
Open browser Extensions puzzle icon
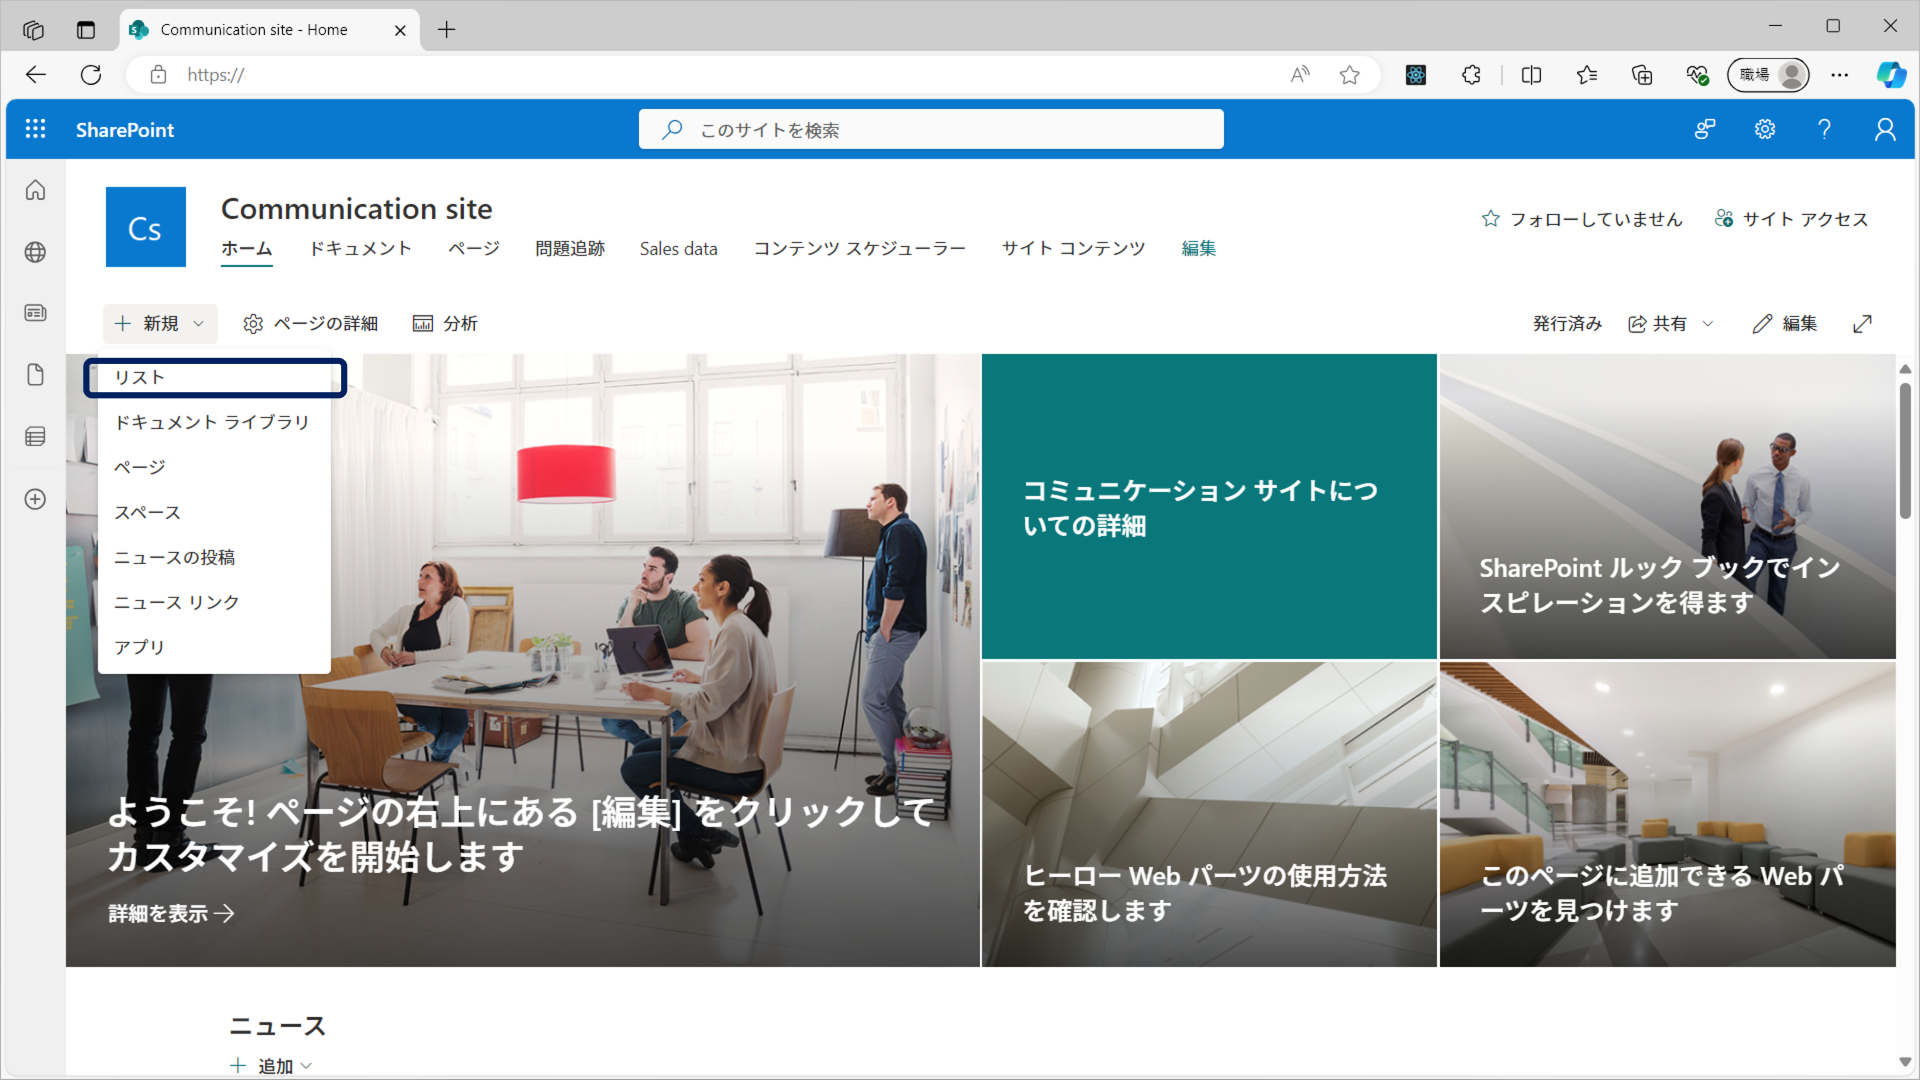[1471, 75]
